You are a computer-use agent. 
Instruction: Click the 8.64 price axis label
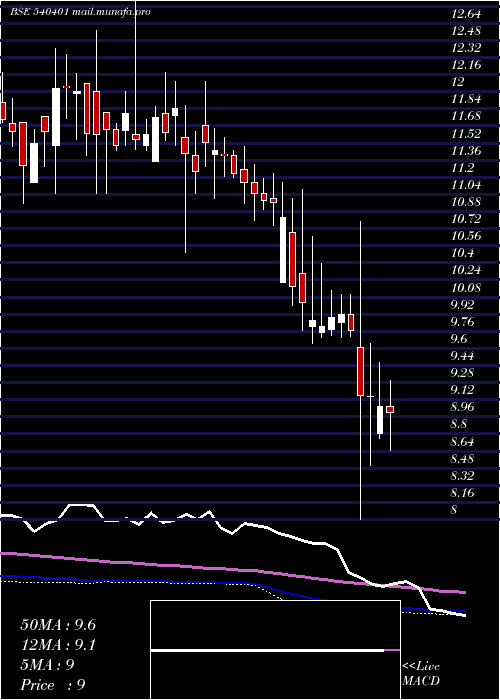[463, 442]
